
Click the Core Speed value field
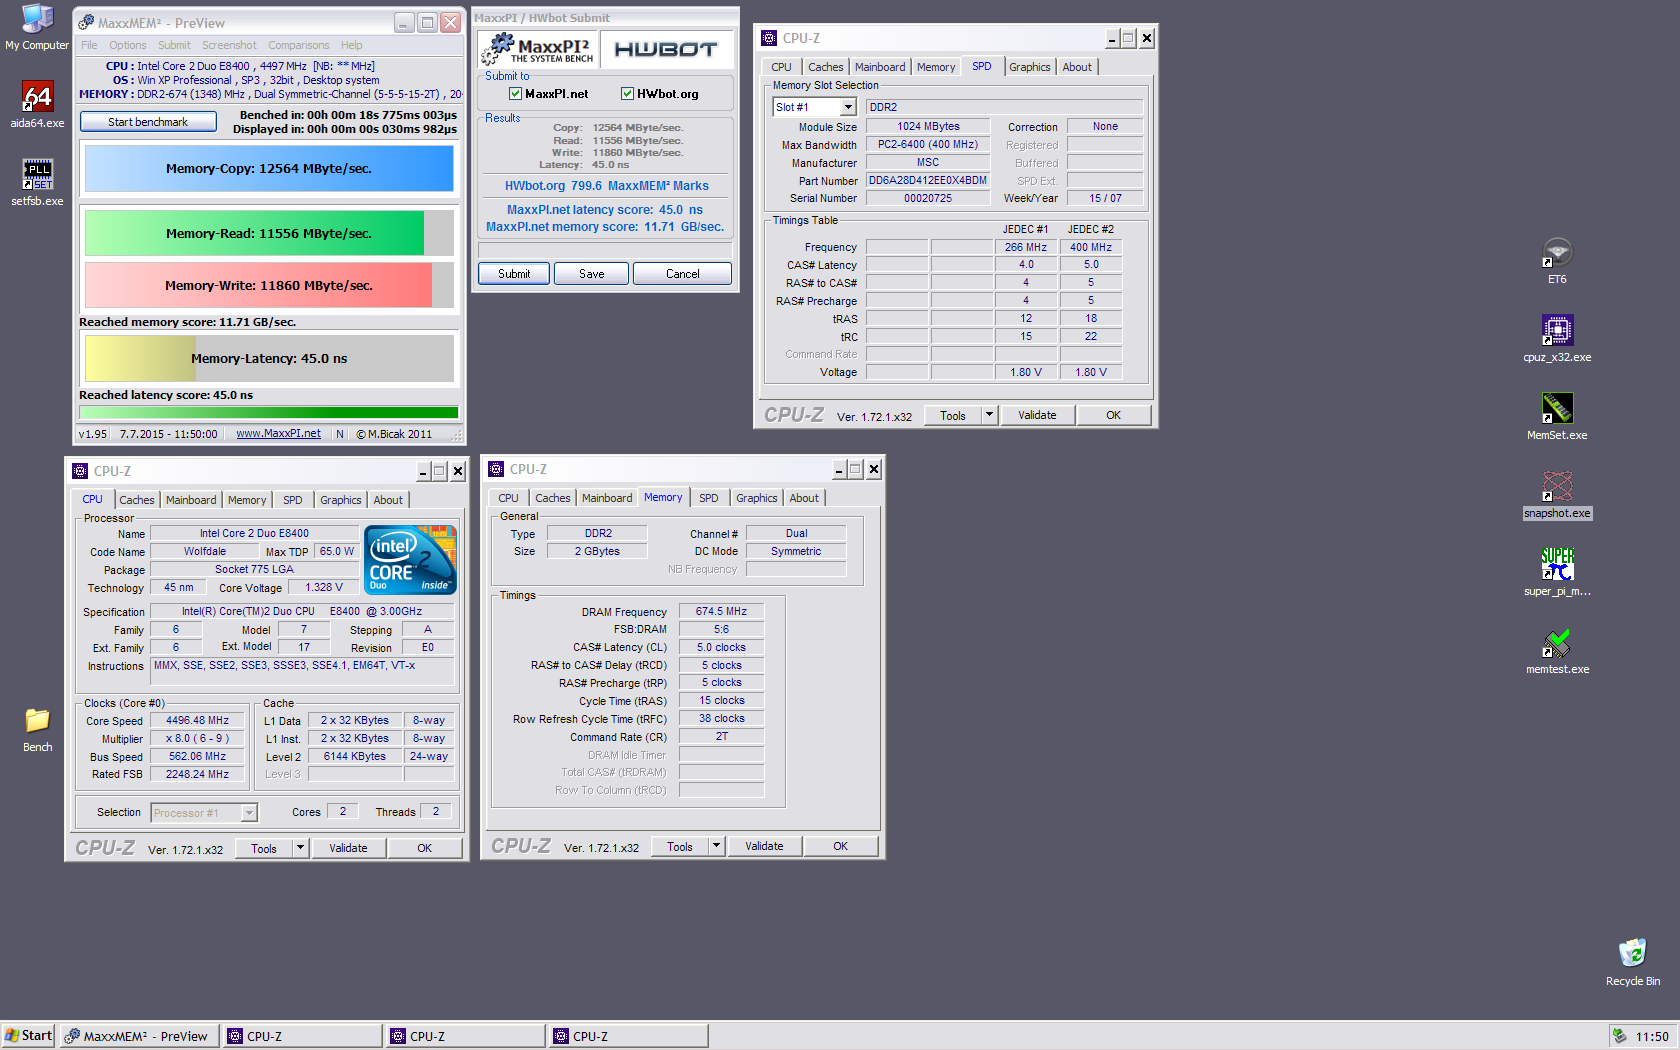(x=197, y=720)
